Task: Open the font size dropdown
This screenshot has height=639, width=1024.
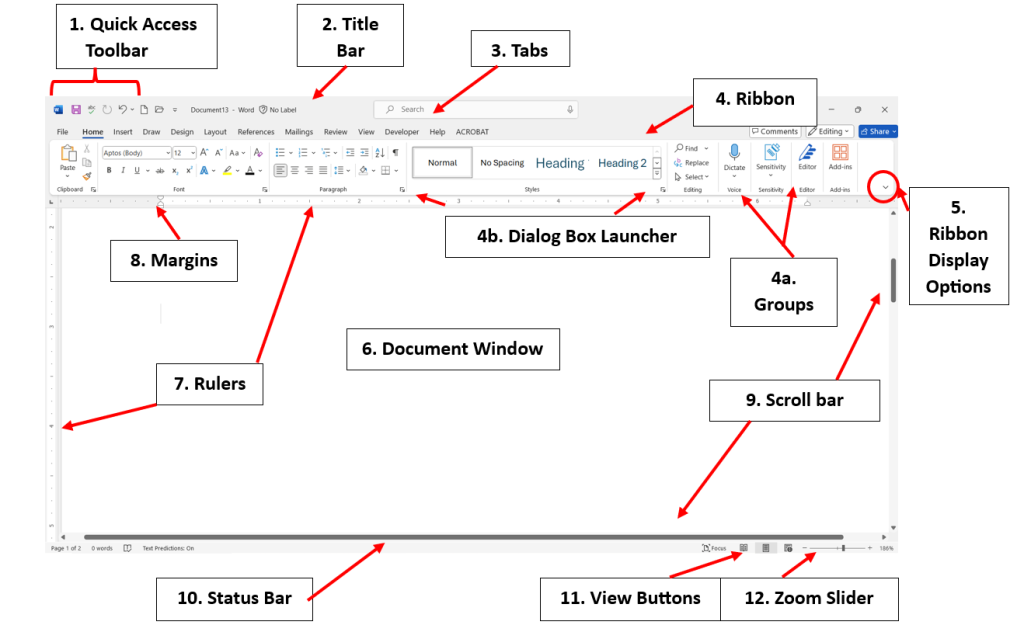Action: point(191,151)
